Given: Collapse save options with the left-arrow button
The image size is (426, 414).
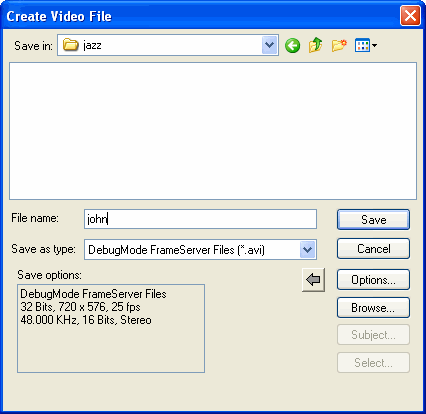Looking at the screenshot, I should (x=313, y=280).
